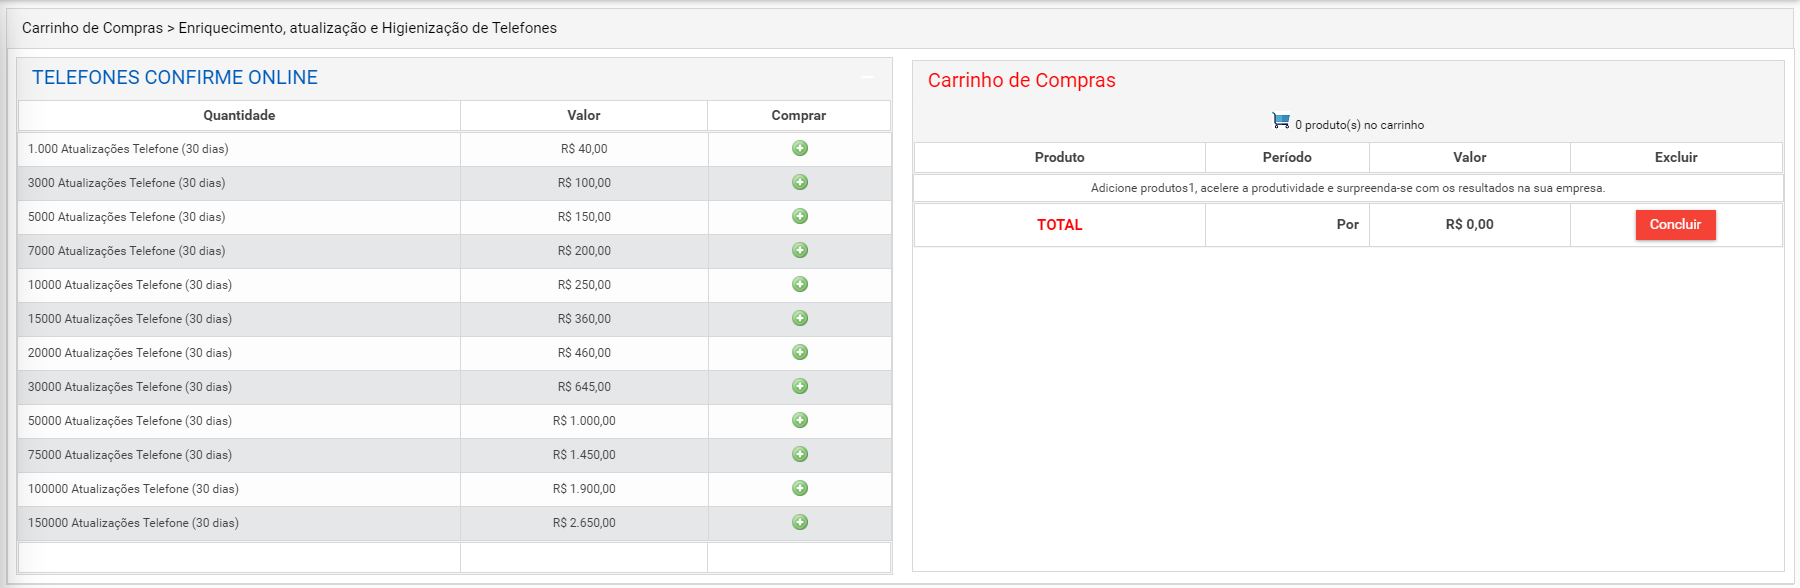The width and height of the screenshot is (1800, 588).
Task: Add 50000 Atualizações plan for R$ 1.000,00
Action: [800, 420]
